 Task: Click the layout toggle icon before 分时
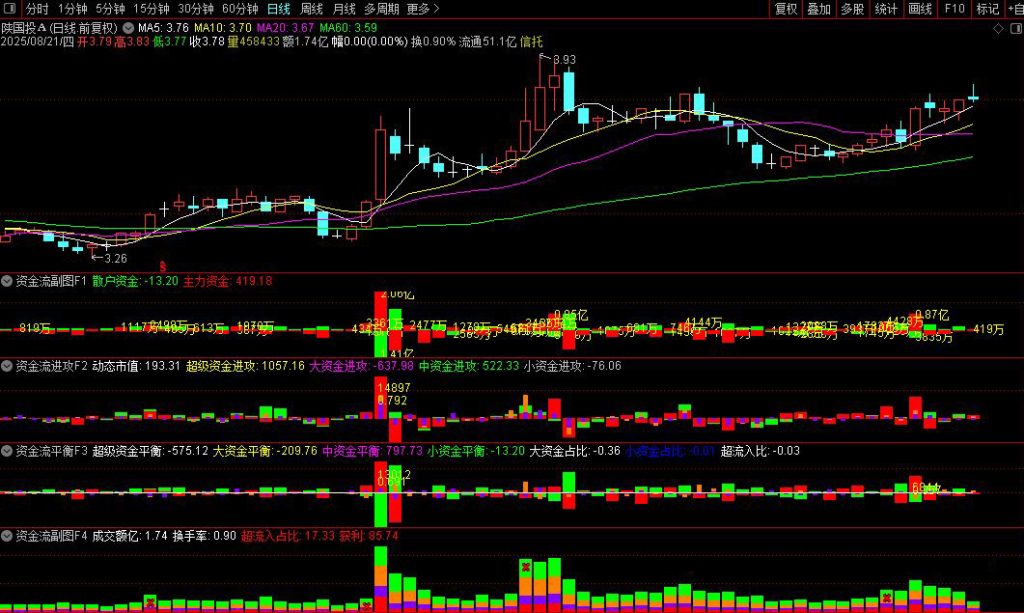10,9
